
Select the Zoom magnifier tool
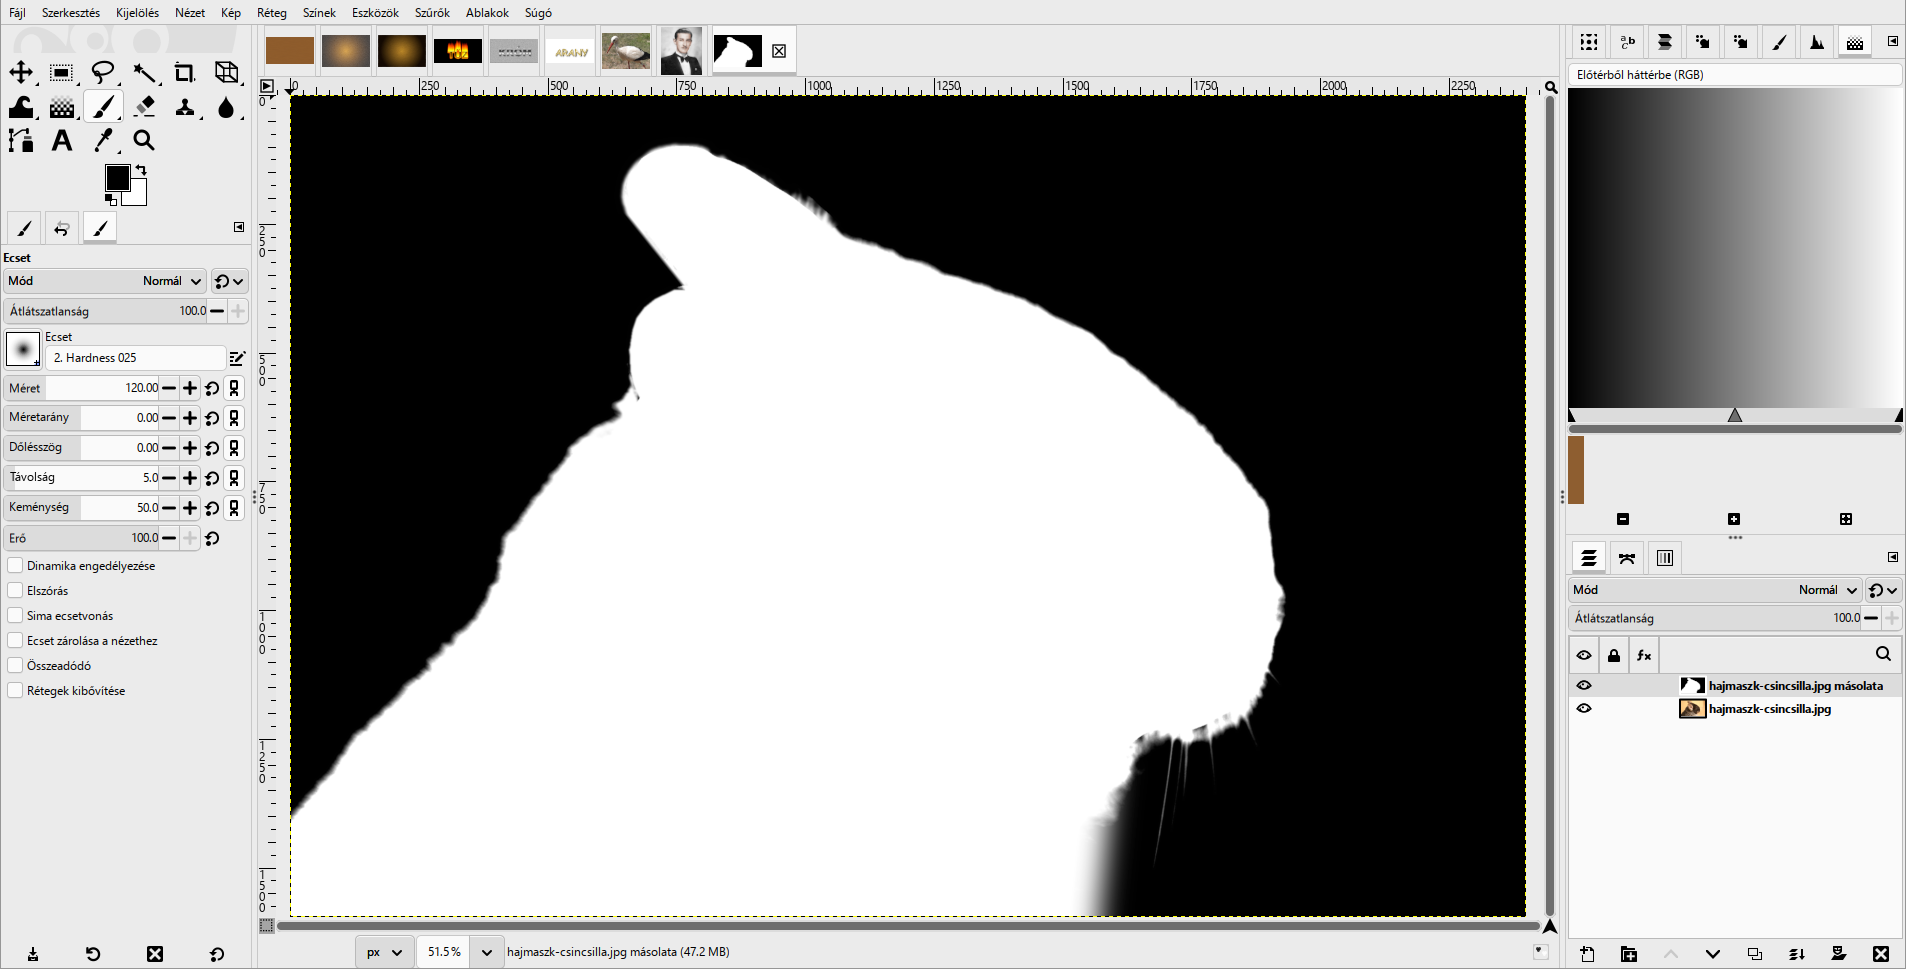(144, 141)
